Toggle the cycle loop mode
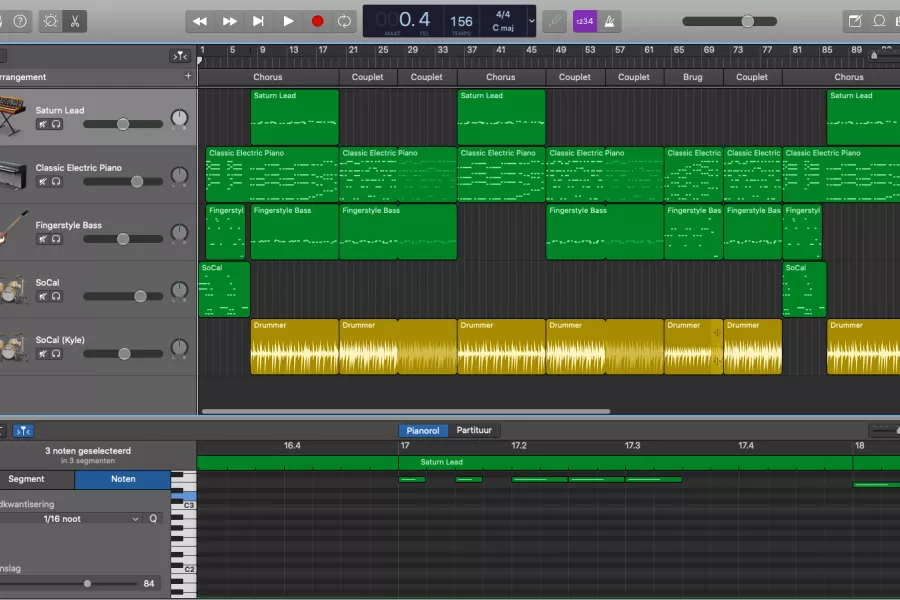Screen dimensions: 900x600 point(344,21)
